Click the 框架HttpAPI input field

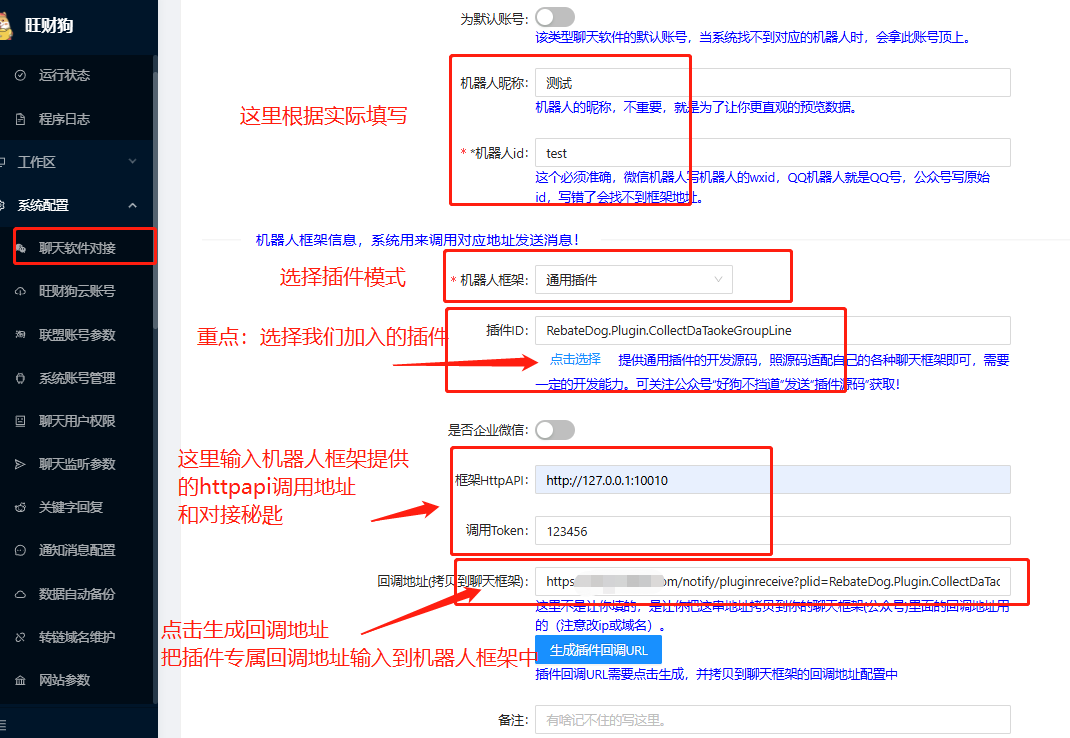click(772, 480)
